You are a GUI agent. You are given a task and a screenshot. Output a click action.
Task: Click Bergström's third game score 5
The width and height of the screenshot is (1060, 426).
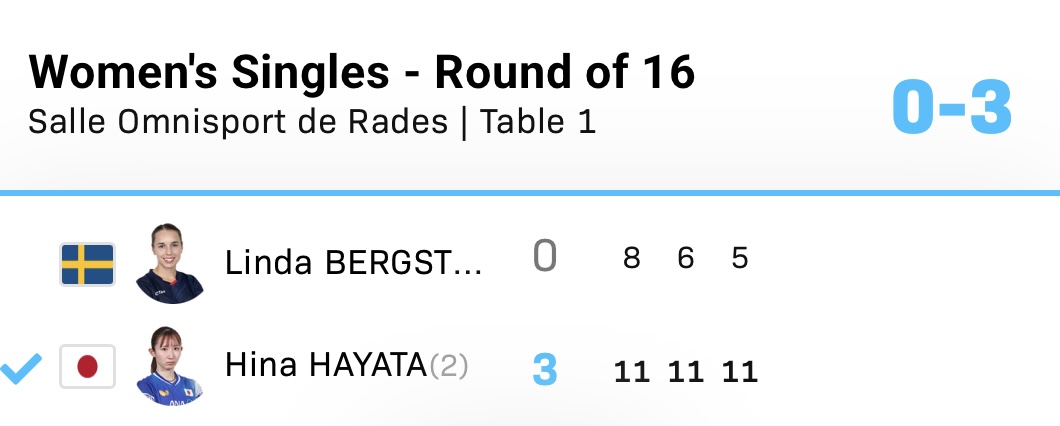pos(740,259)
